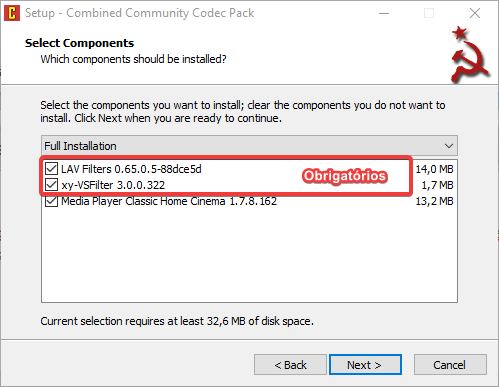Toggle the xy-VSFilter 3.0.0.322 checkbox
The image size is (499, 387).
[x=51, y=185]
